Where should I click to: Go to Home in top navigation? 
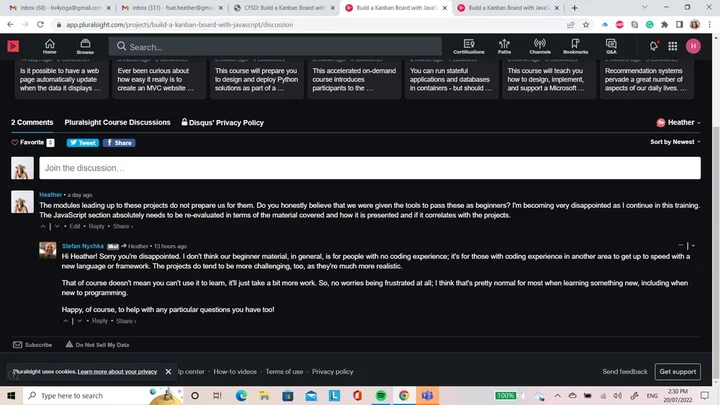49,46
